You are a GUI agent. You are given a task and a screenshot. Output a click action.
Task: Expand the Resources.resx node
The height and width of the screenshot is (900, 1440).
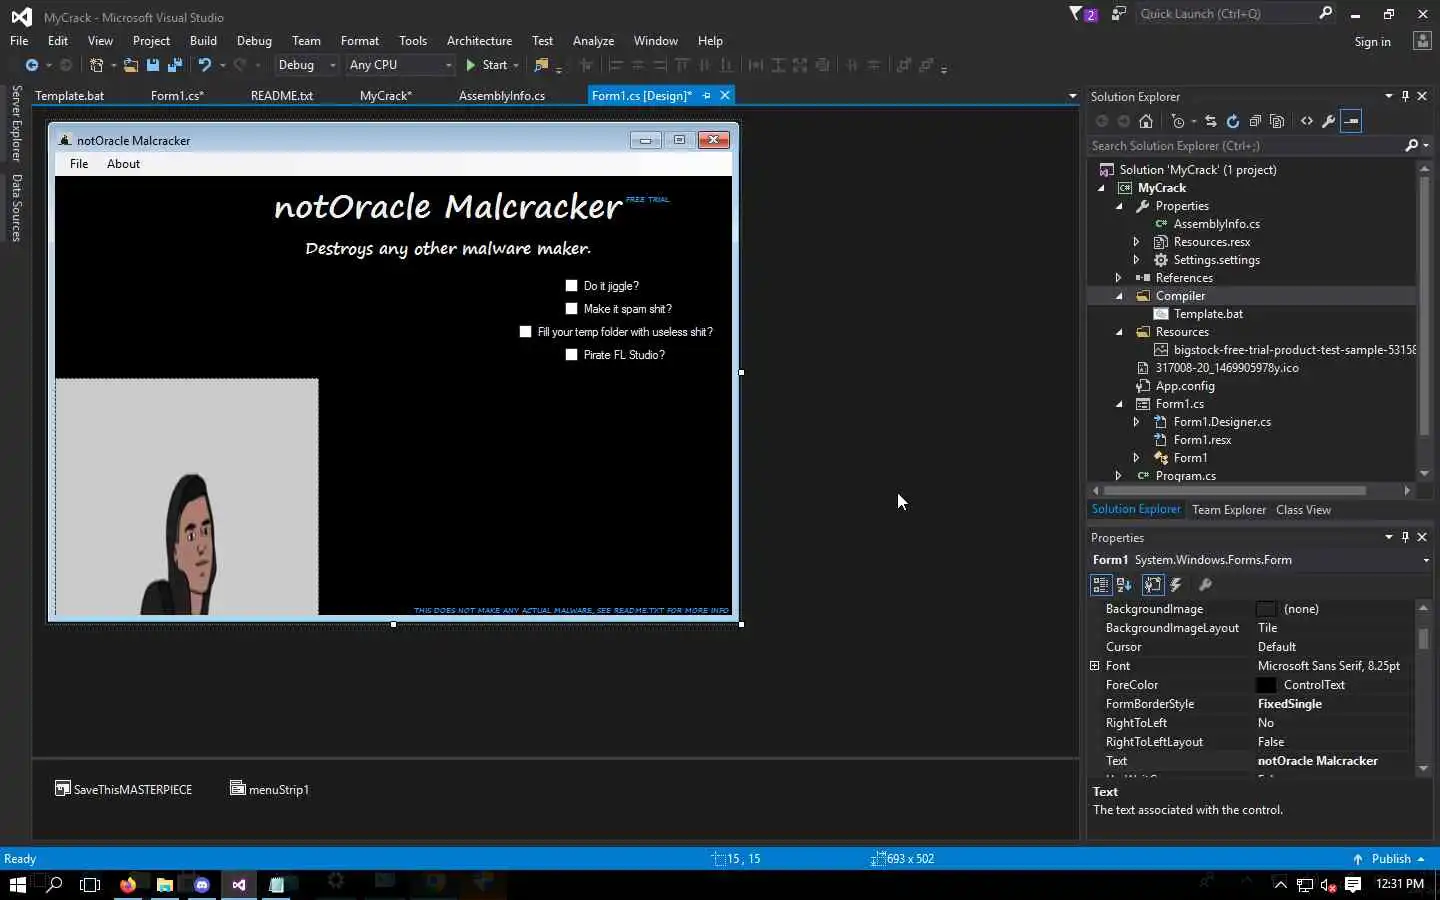tap(1137, 242)
